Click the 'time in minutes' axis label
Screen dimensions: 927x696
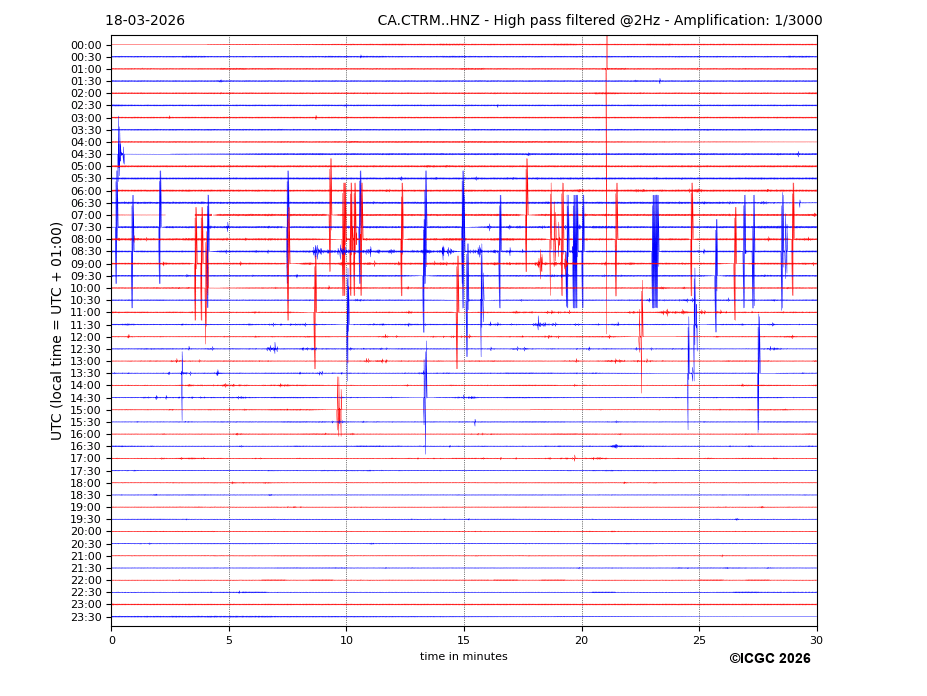pyautogui.click(x=463, y=657)
